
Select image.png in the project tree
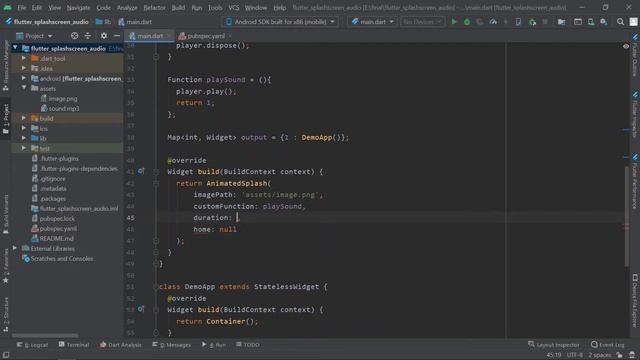pyautogui.click(x=59, y=98)
